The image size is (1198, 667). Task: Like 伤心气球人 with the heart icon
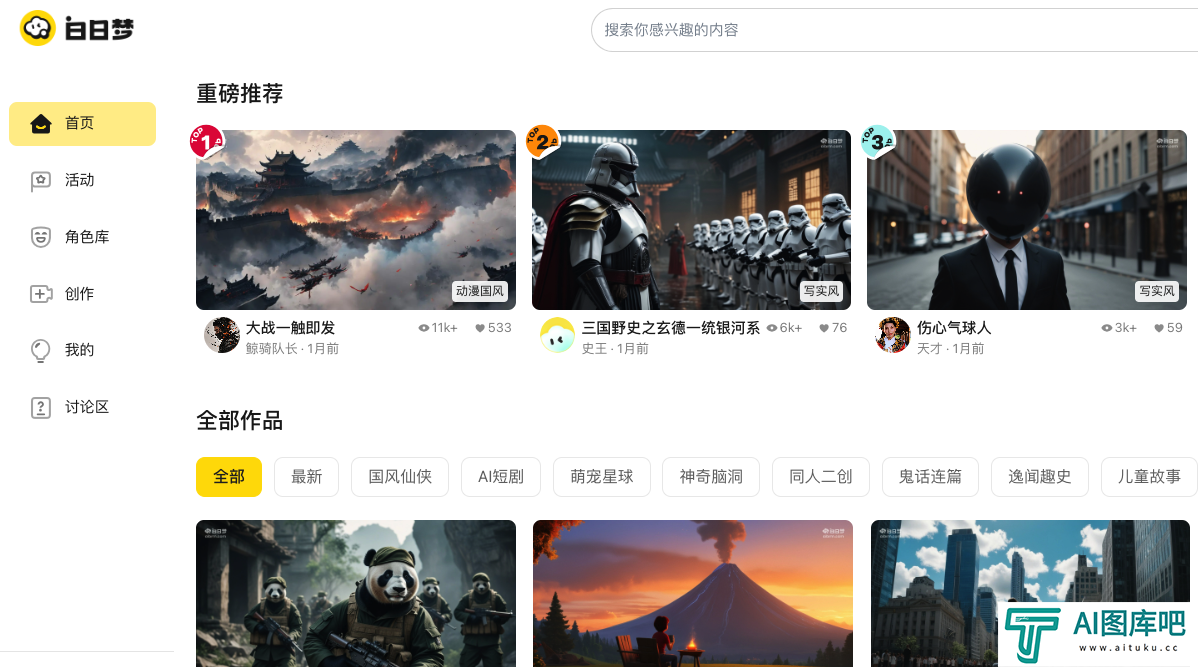pos(1159,328)
